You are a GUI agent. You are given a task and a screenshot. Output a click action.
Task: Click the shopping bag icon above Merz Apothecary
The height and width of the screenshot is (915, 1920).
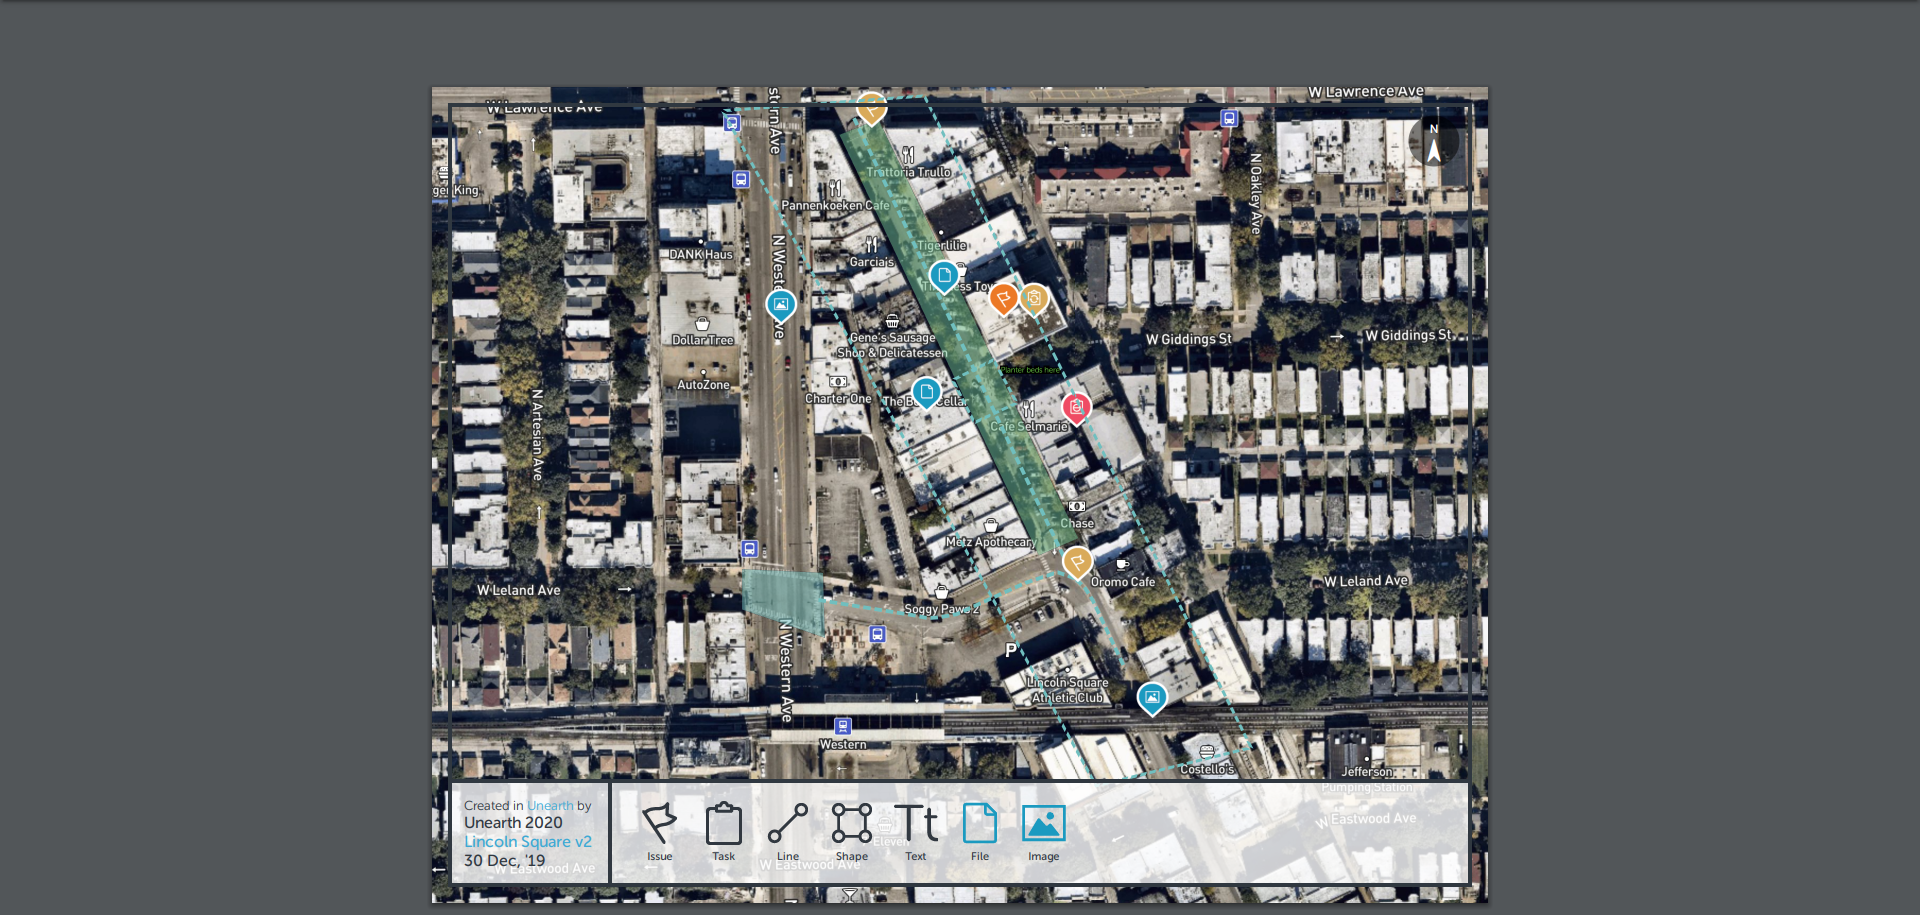tap(990, 526)
